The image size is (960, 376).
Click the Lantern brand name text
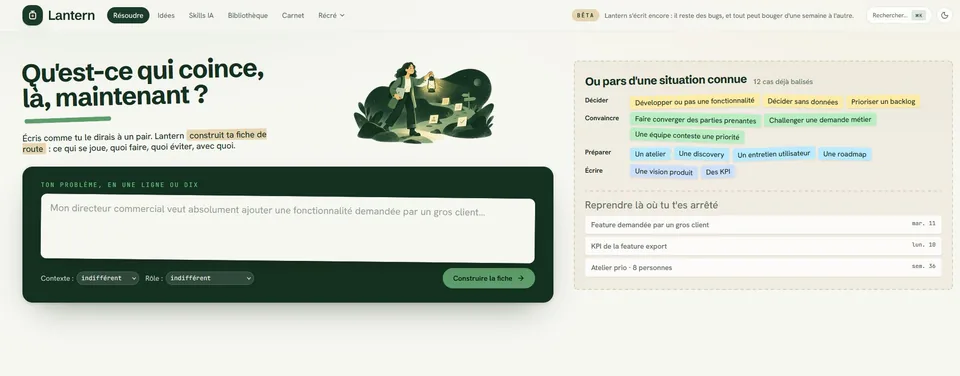click(71, 15)
